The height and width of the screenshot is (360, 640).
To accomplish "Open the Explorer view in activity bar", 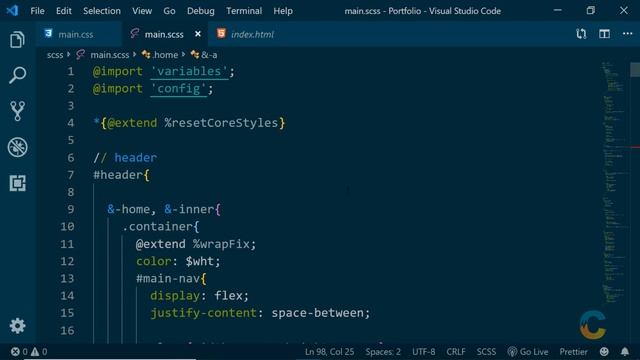I will point(17,40).
